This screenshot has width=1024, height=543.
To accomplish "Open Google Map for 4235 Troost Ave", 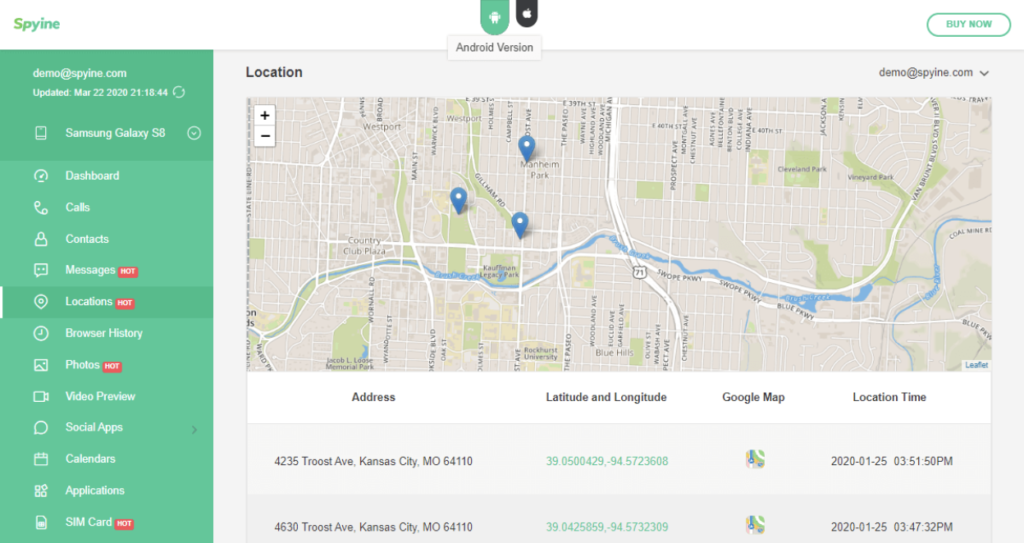I will pyautogui.click(x=755, y=459).
